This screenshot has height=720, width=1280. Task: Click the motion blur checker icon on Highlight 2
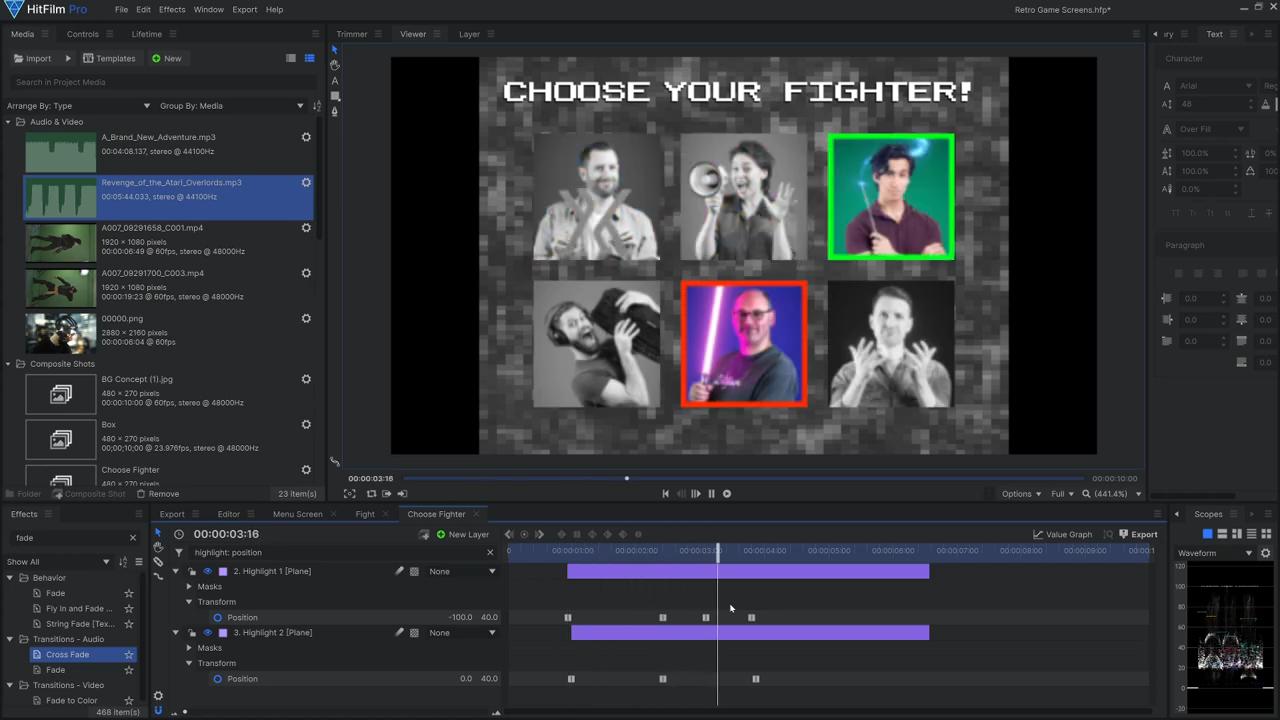point(414,632)
